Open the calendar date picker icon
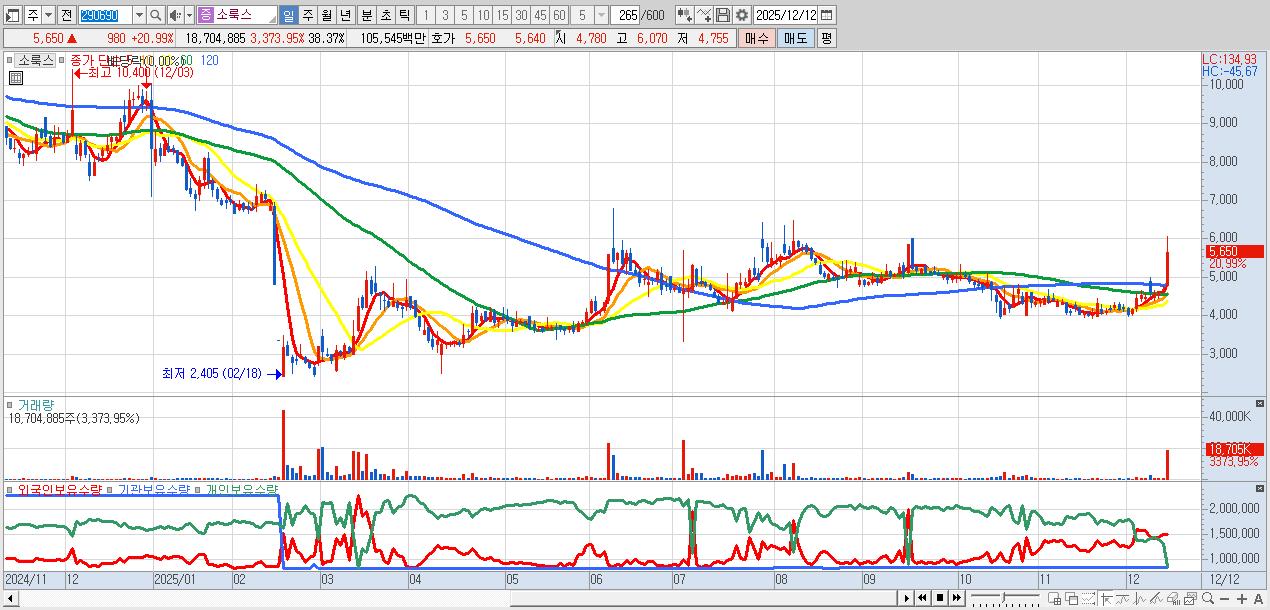This screenshot has width=1270, height=610. (826, 15)
